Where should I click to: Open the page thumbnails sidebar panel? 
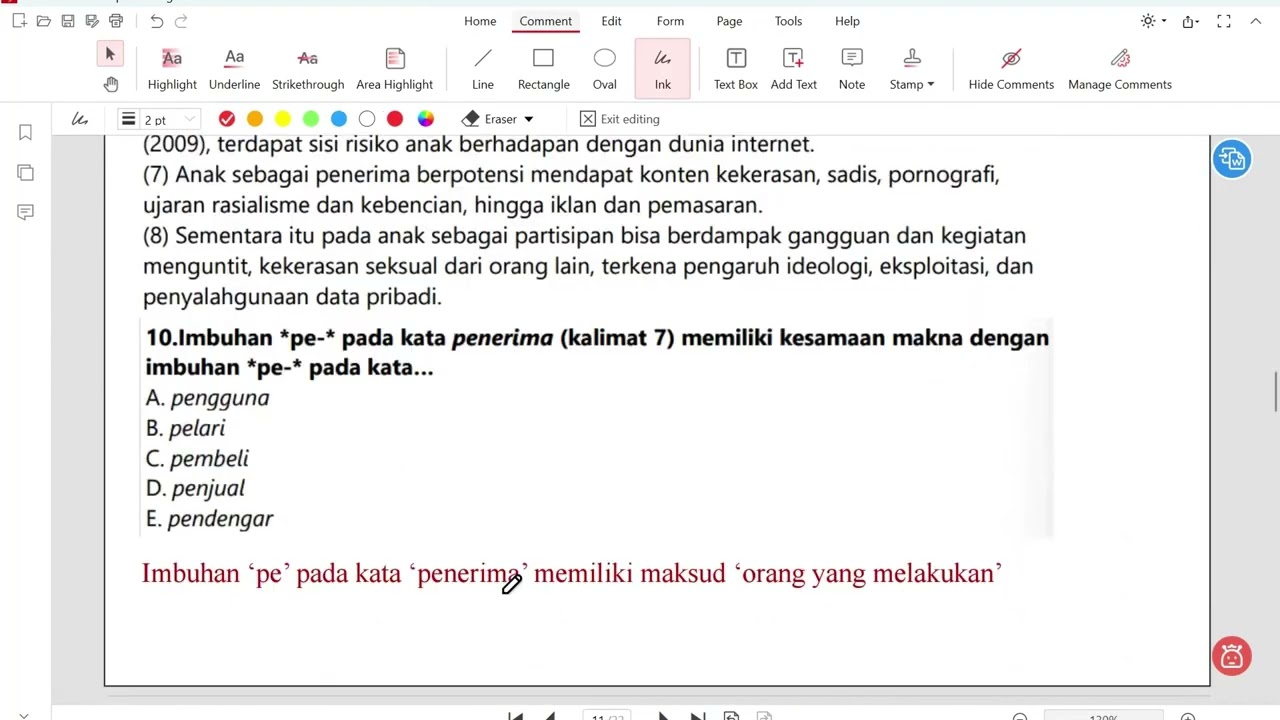pos(26,172)
